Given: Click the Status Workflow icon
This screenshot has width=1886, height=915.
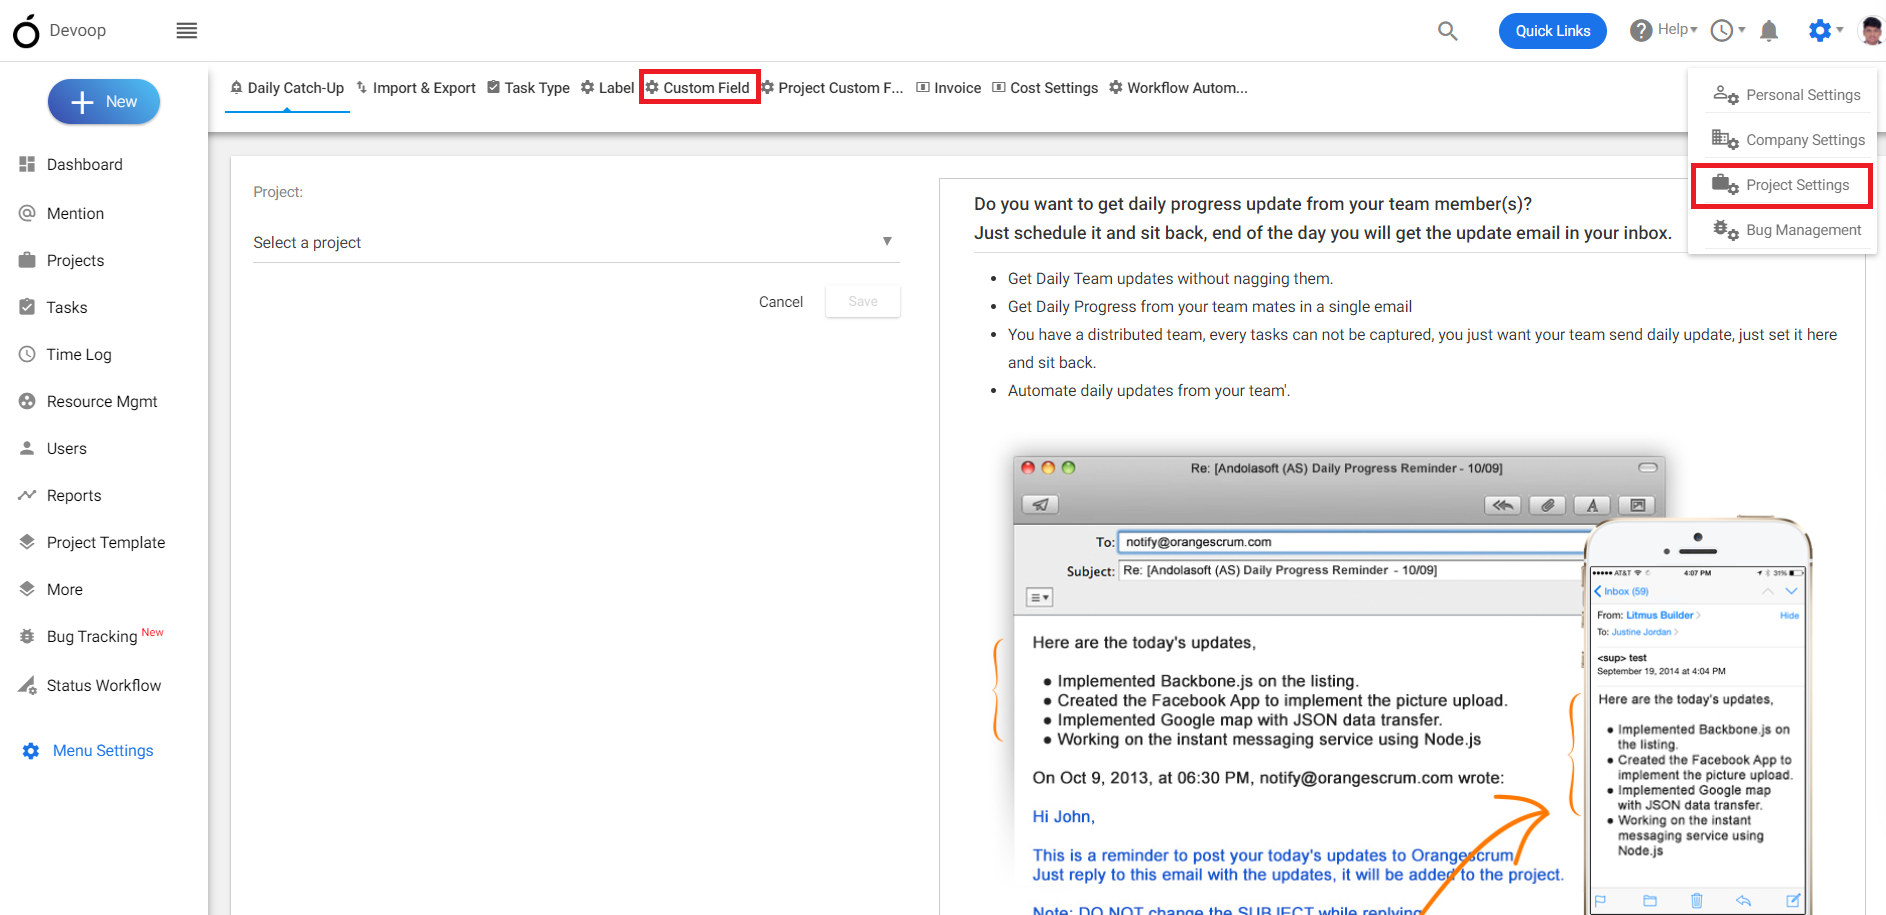Looking at the screenshot, I should pyautogui.click(x=27, y=685).
